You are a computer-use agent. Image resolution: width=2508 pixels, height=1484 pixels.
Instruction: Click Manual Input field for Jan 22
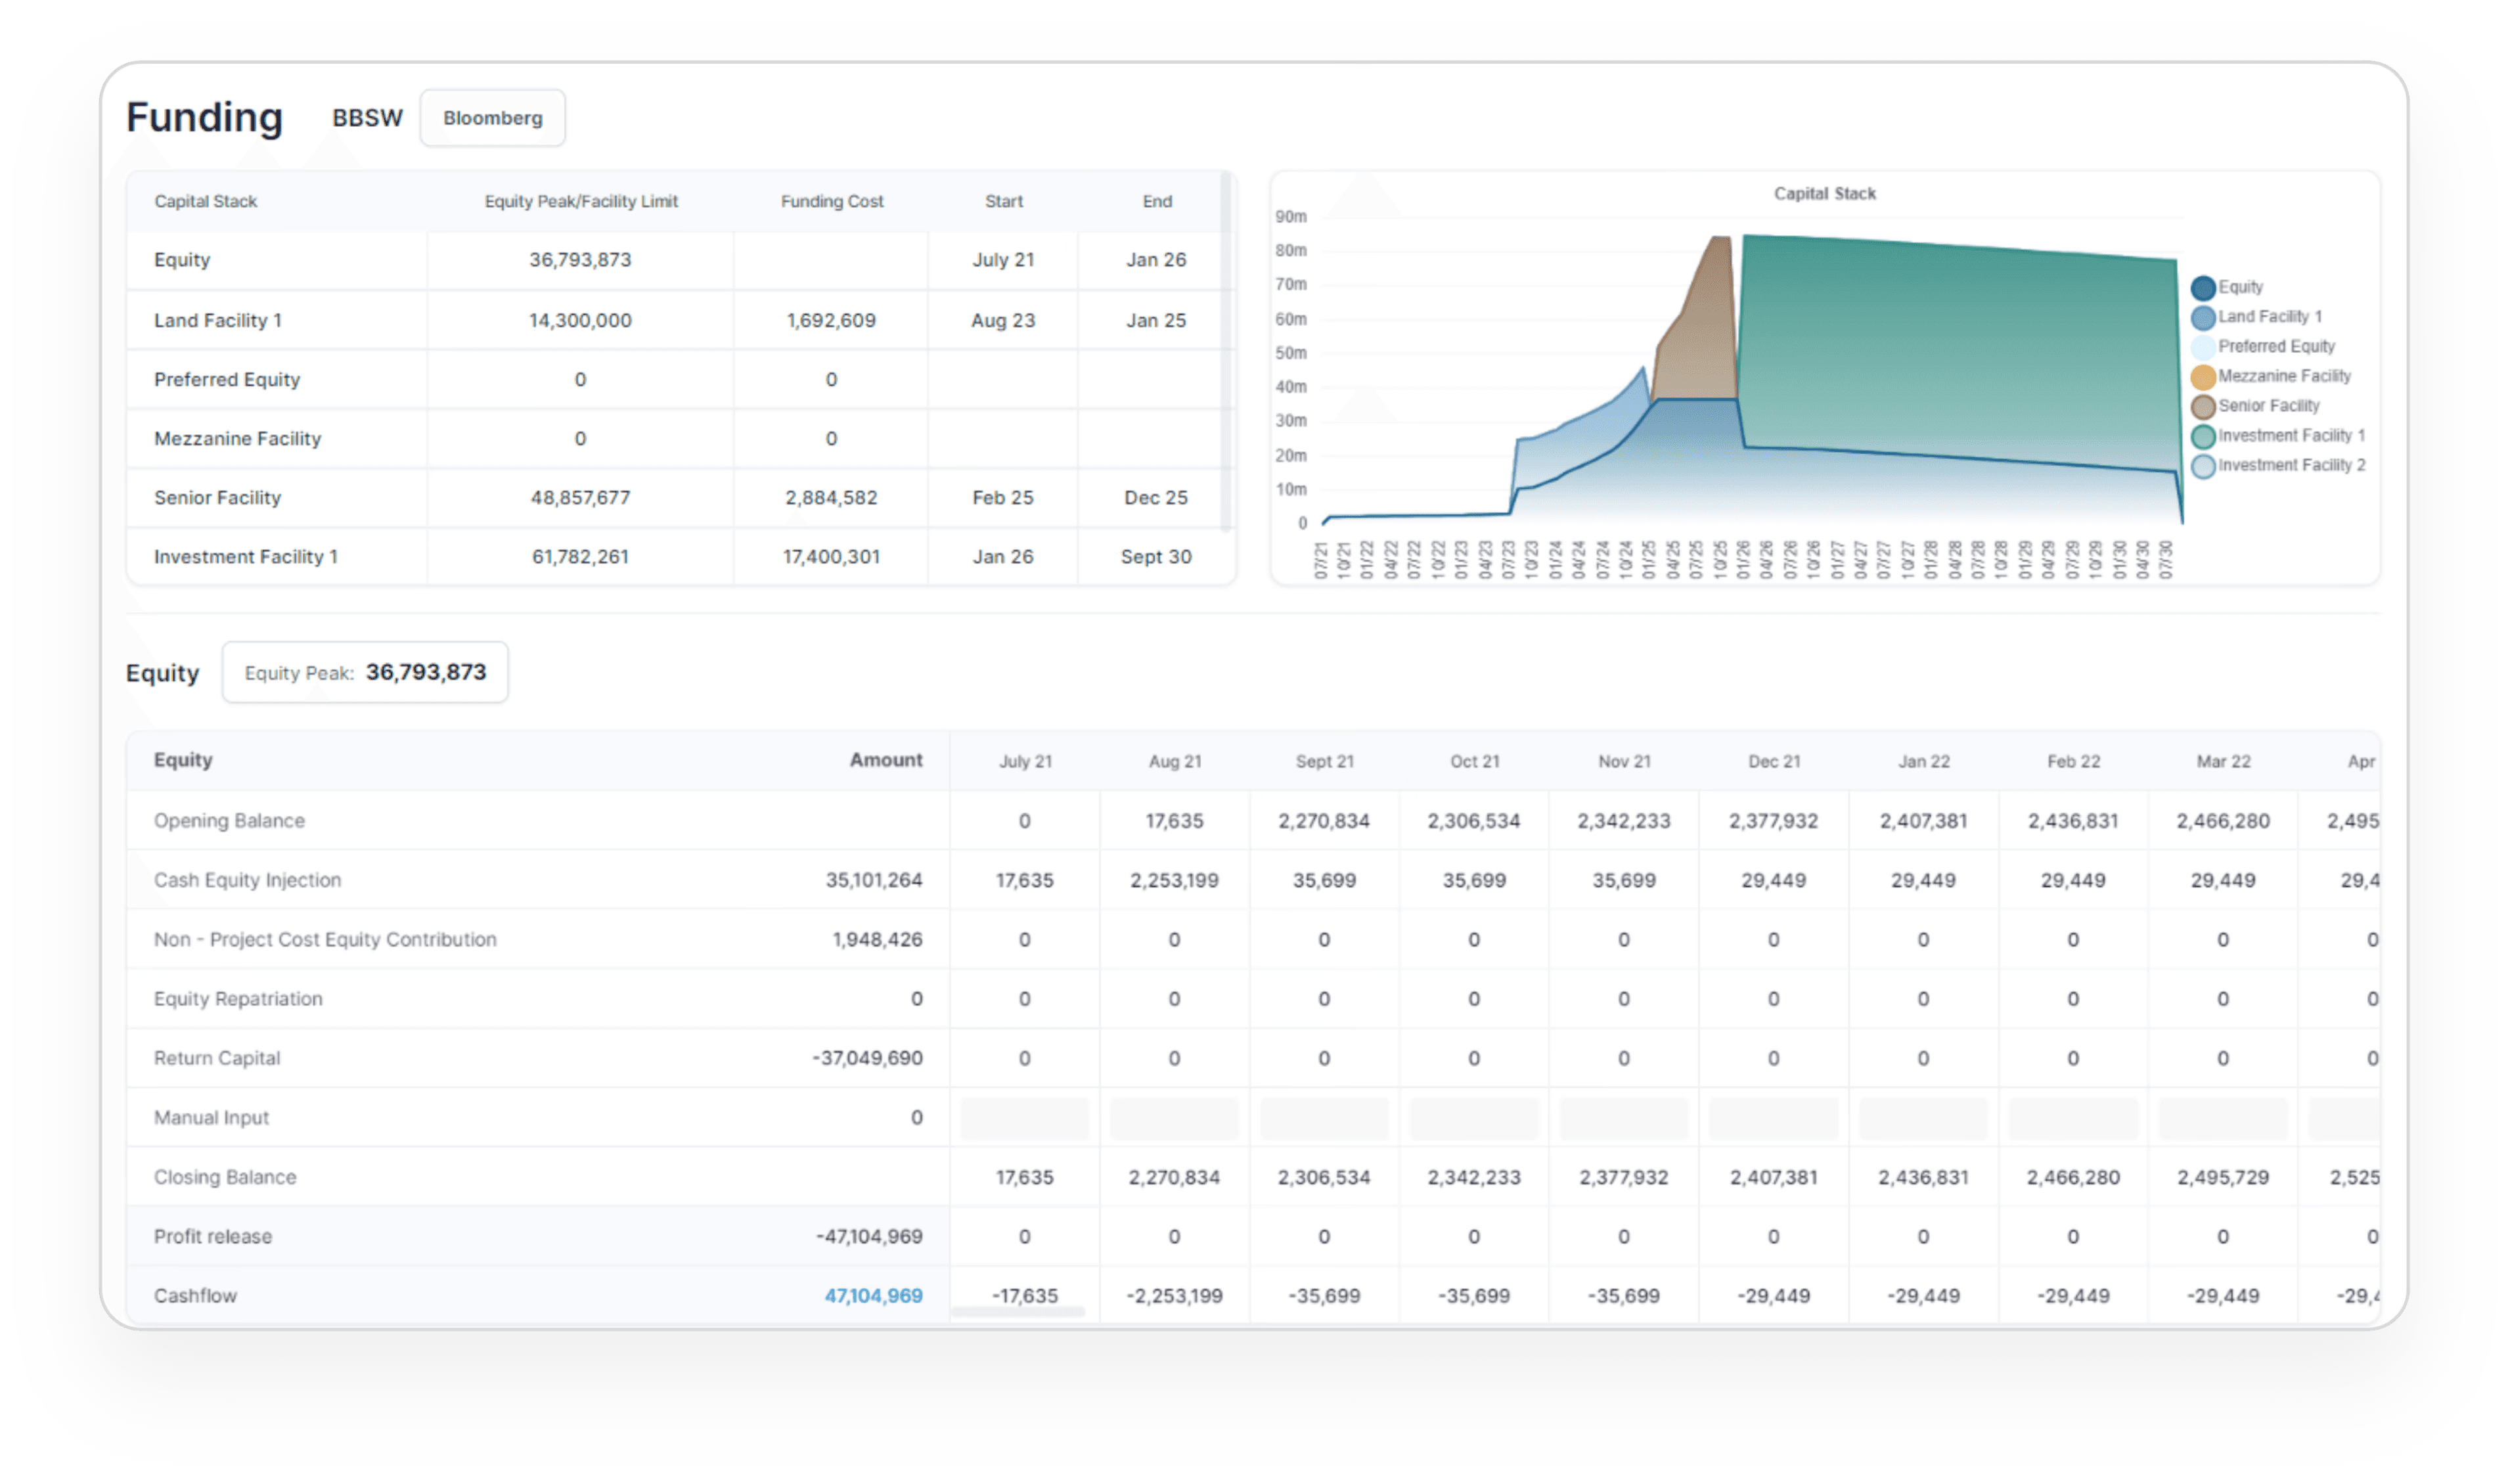tap(1923, 1117)
